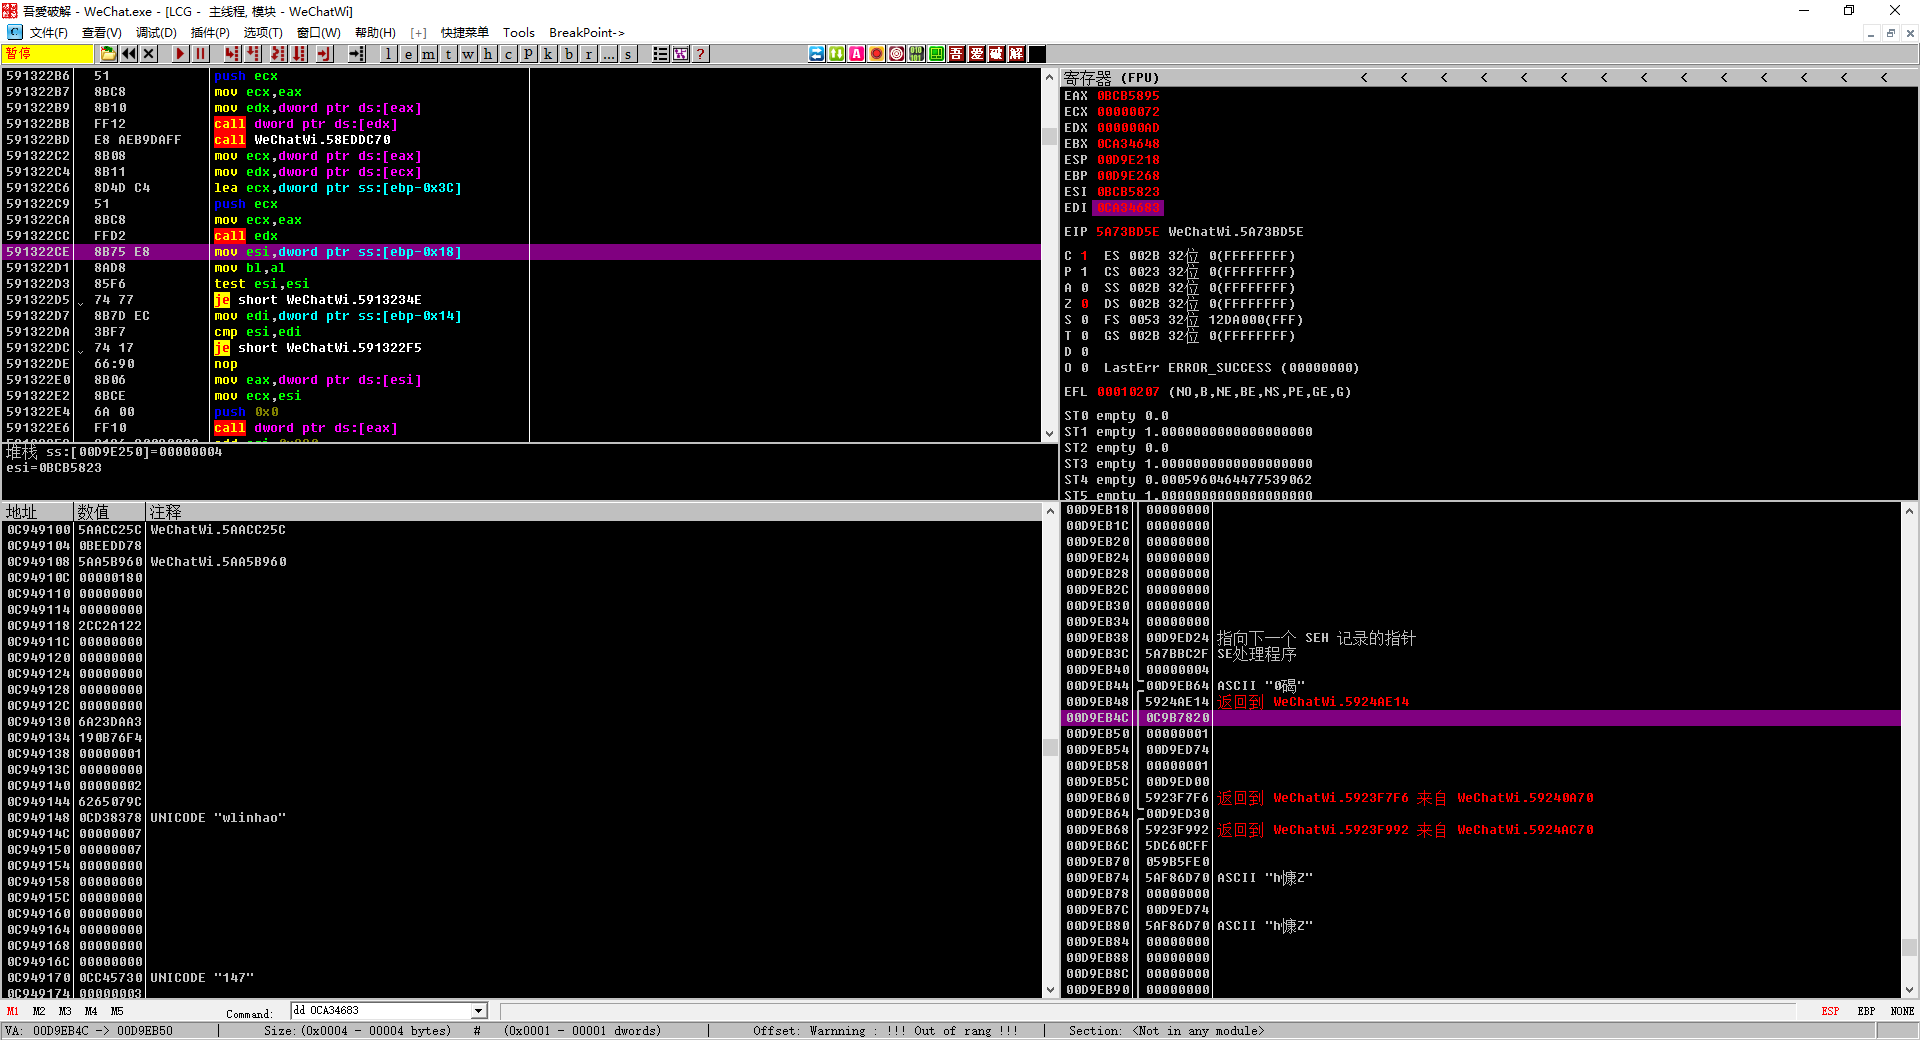This screenshot has width=1920, height=1040.
Task: Show Patches with P button
Action: pos(528,54)
